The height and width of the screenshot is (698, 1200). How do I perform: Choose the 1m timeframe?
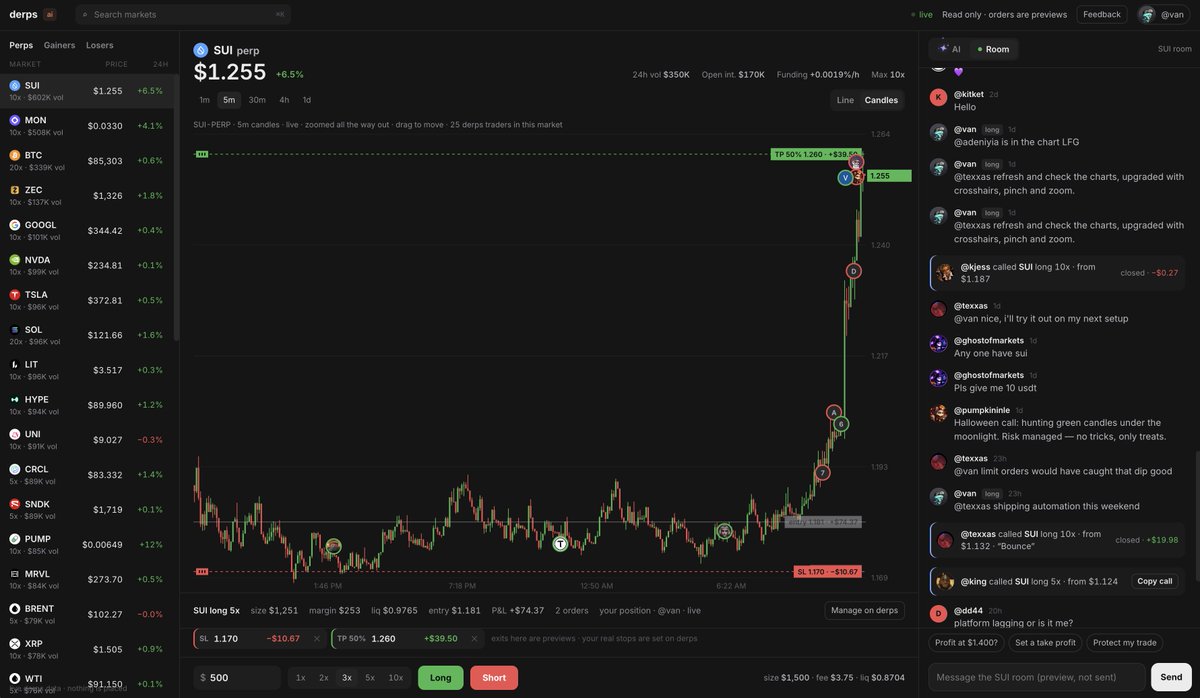[204, 100]
